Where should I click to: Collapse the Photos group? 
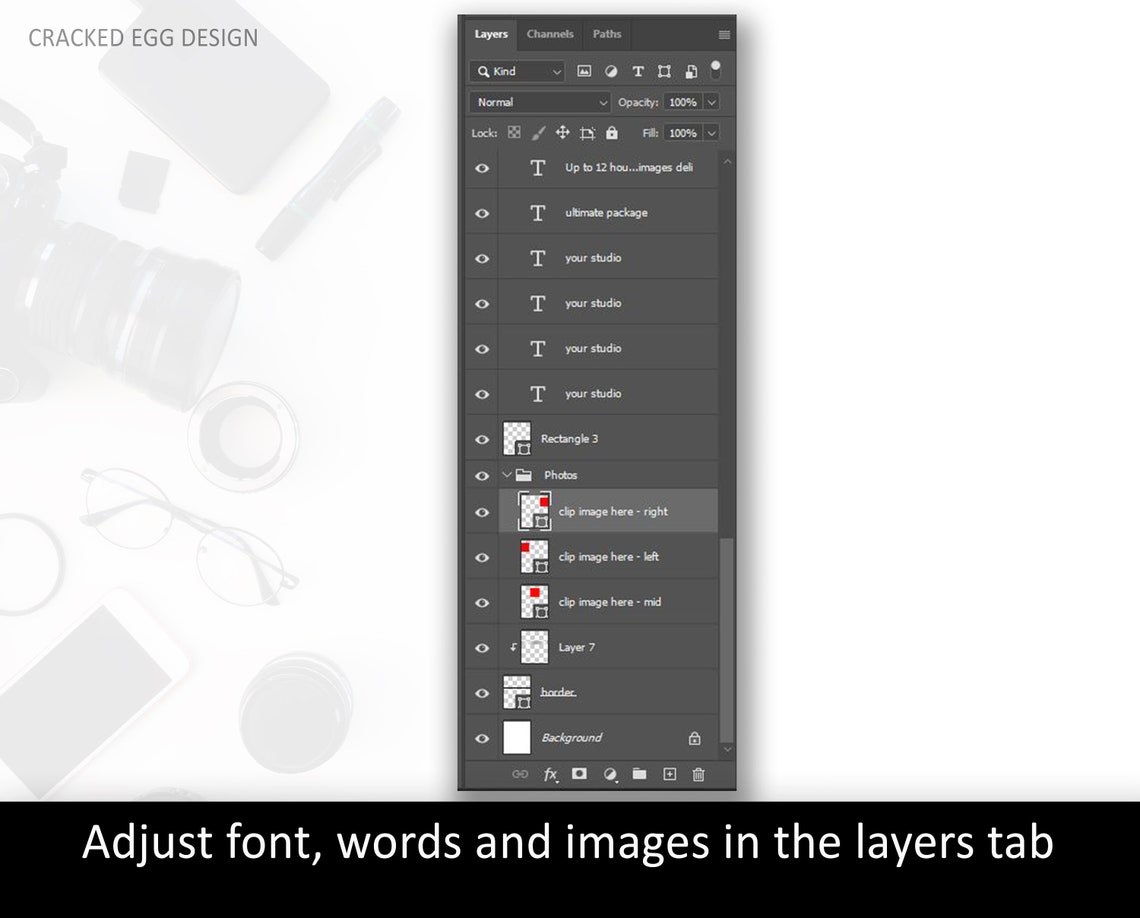click(x=508, y=475)
